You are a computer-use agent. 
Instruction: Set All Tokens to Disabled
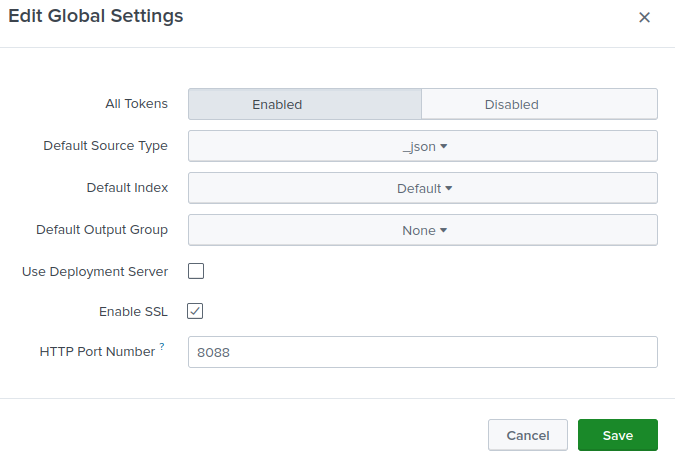point(539,104)
